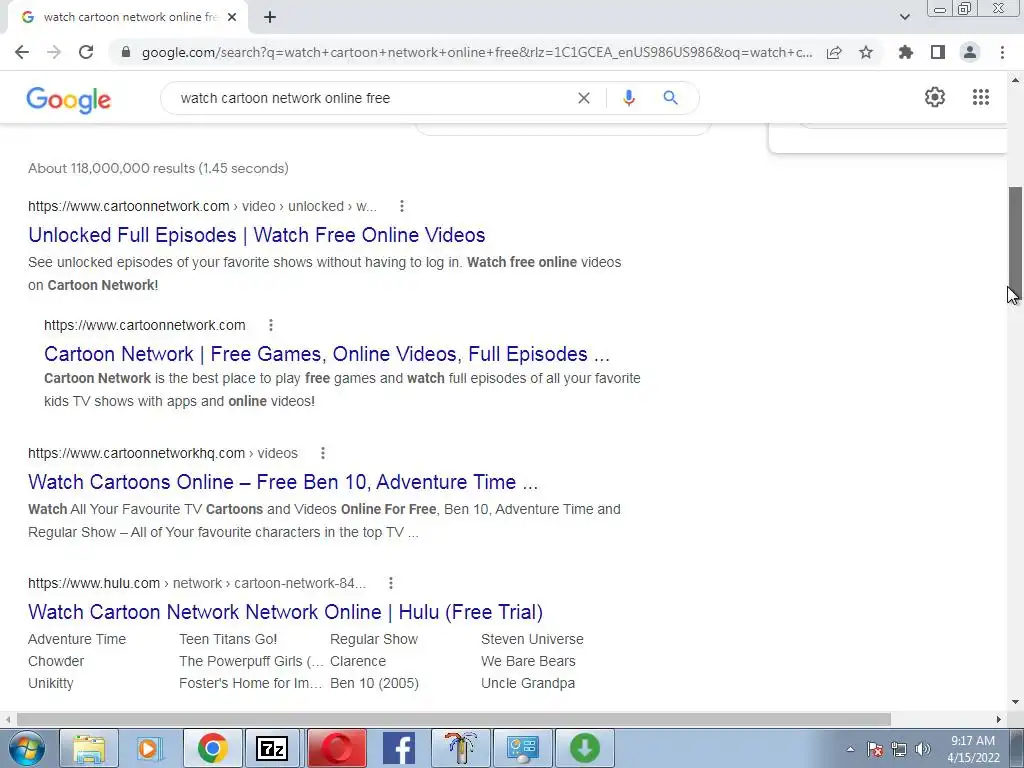Open the taskbar clock showing 9:17 AM
1024x768 pixels.
973,749
